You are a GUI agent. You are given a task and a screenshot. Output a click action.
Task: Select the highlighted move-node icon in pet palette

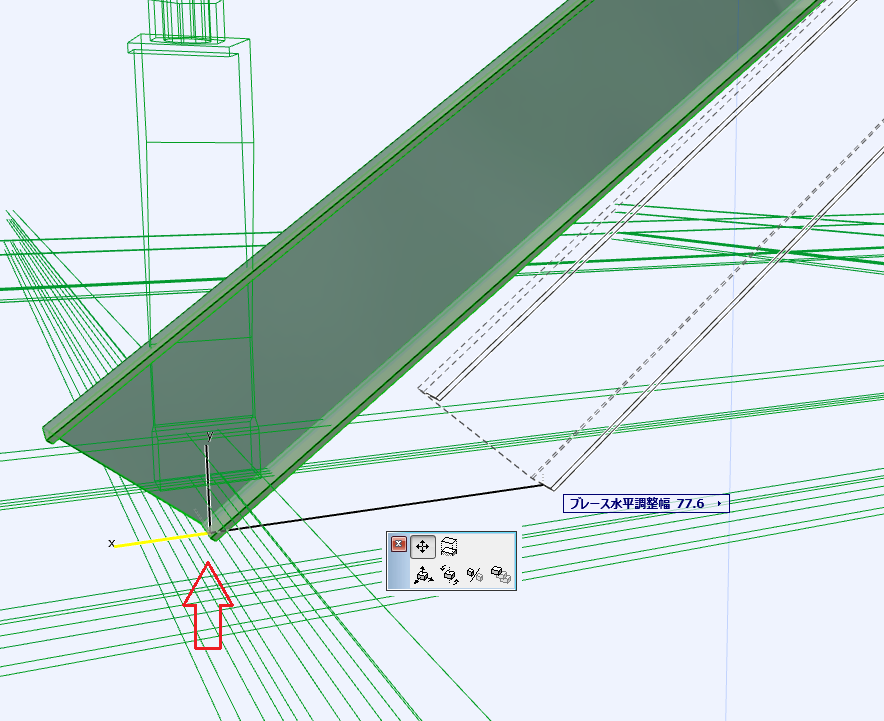pyautogui.click(x=423, y=546)
